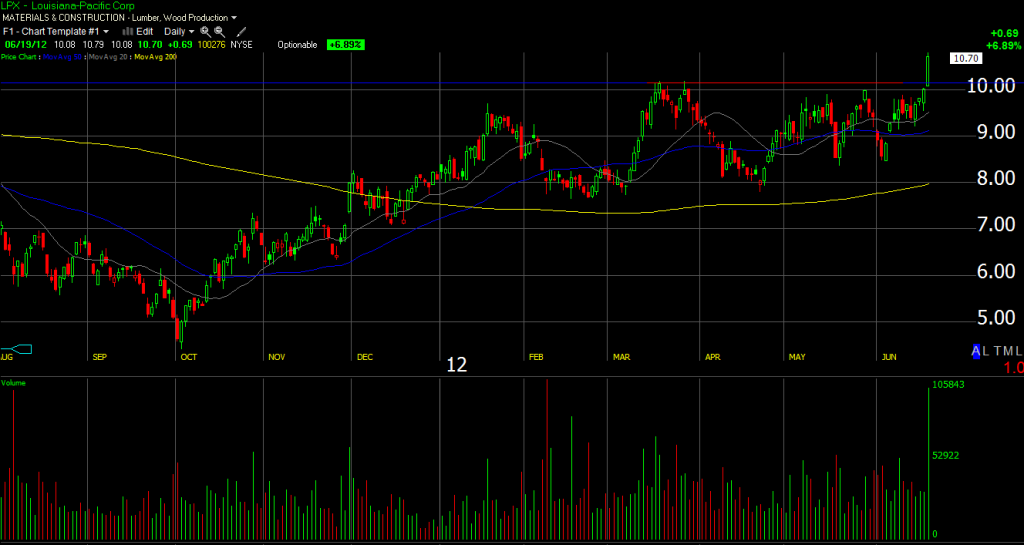Click the bar chart icon beside Edit
Image resolution: width=1024 pixels, height=545 pixels.
point(127,32)
